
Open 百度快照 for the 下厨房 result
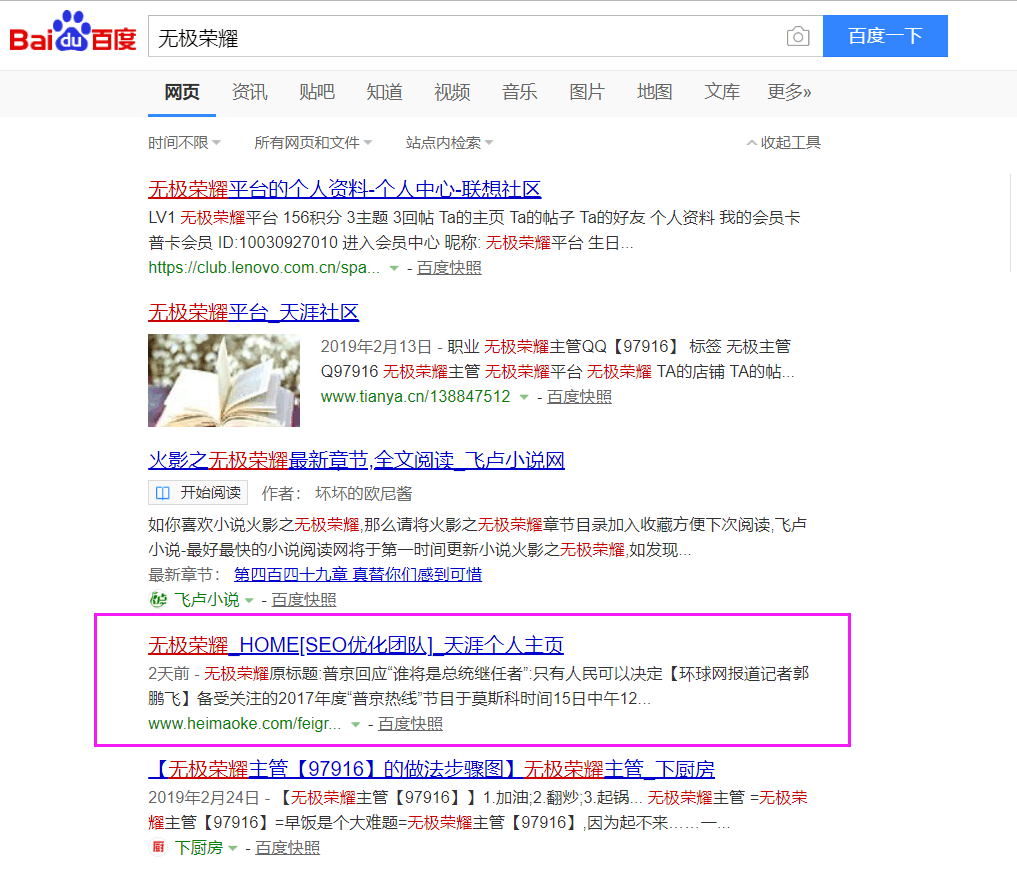point(287,847)
